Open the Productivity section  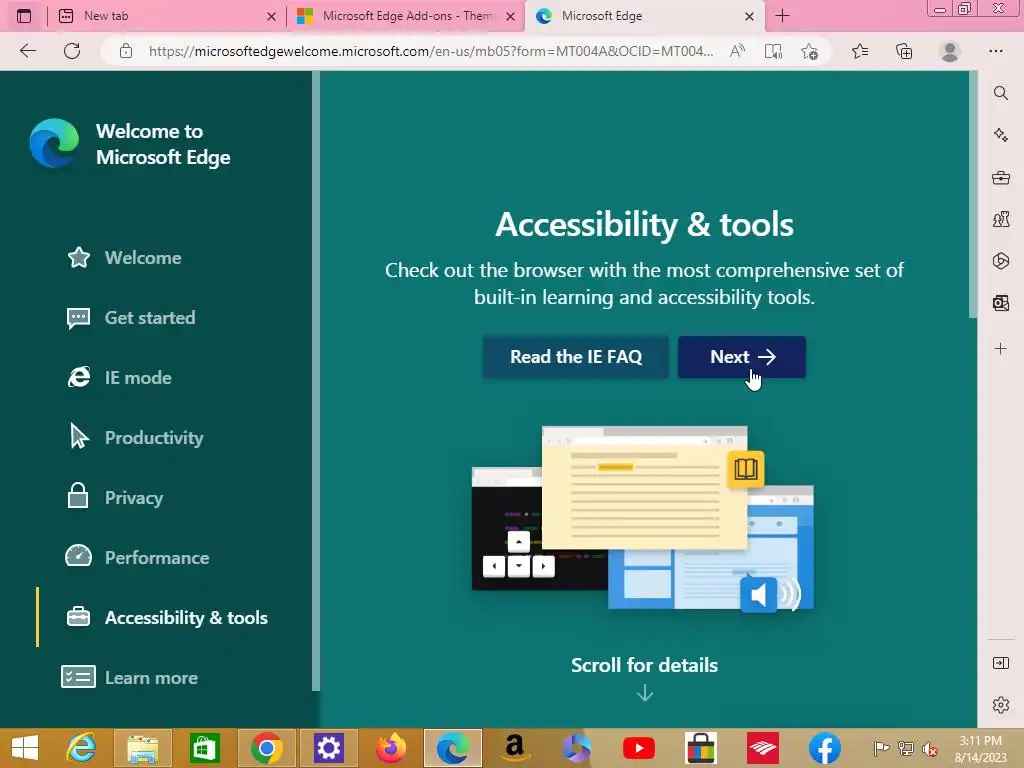pyautogui.click(x=135, y=438)
